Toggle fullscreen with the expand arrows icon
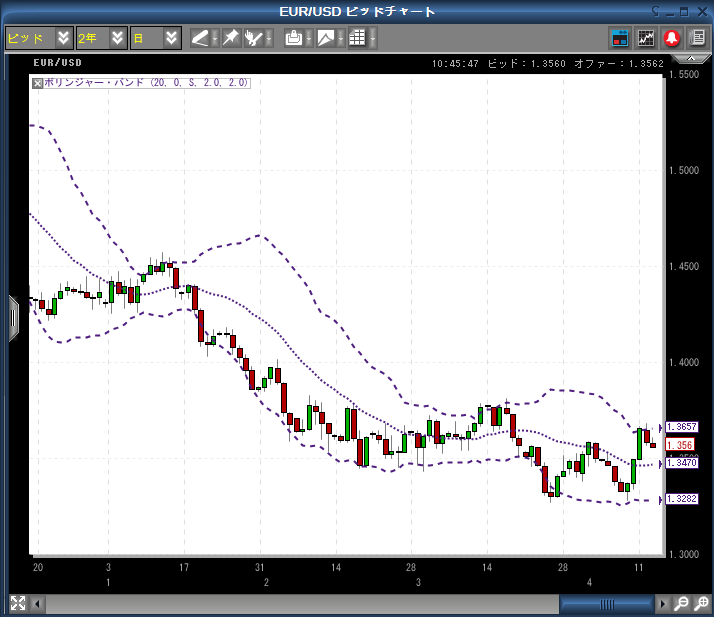Screen dimensions: 714x617 point(17,603)
